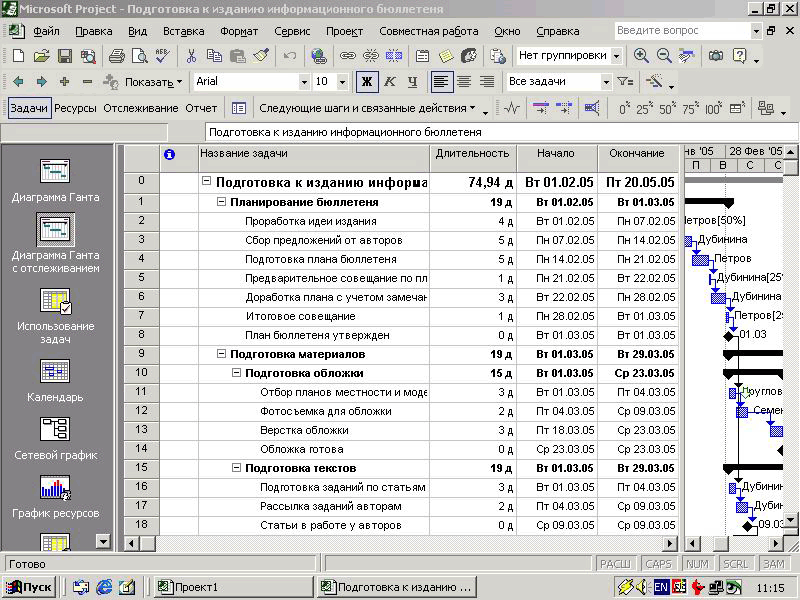Image resolution: width=800 pixels, height=600 pixels.
Task: Cut selection with scissors icon
Action: [x=191, y=55]
